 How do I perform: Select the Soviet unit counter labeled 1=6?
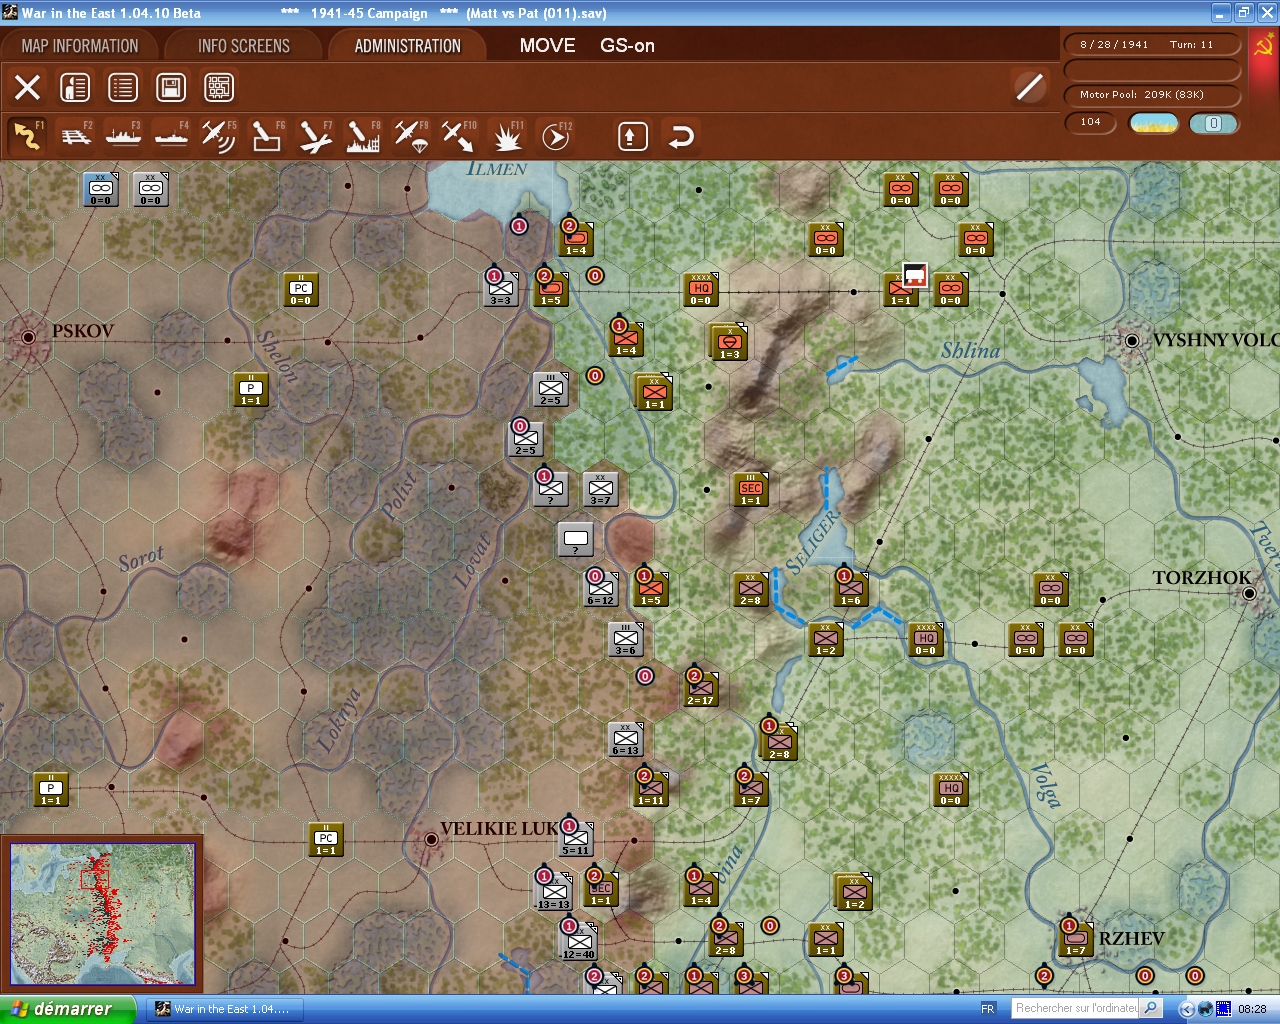pyautogui.click(x=850, y=589)
